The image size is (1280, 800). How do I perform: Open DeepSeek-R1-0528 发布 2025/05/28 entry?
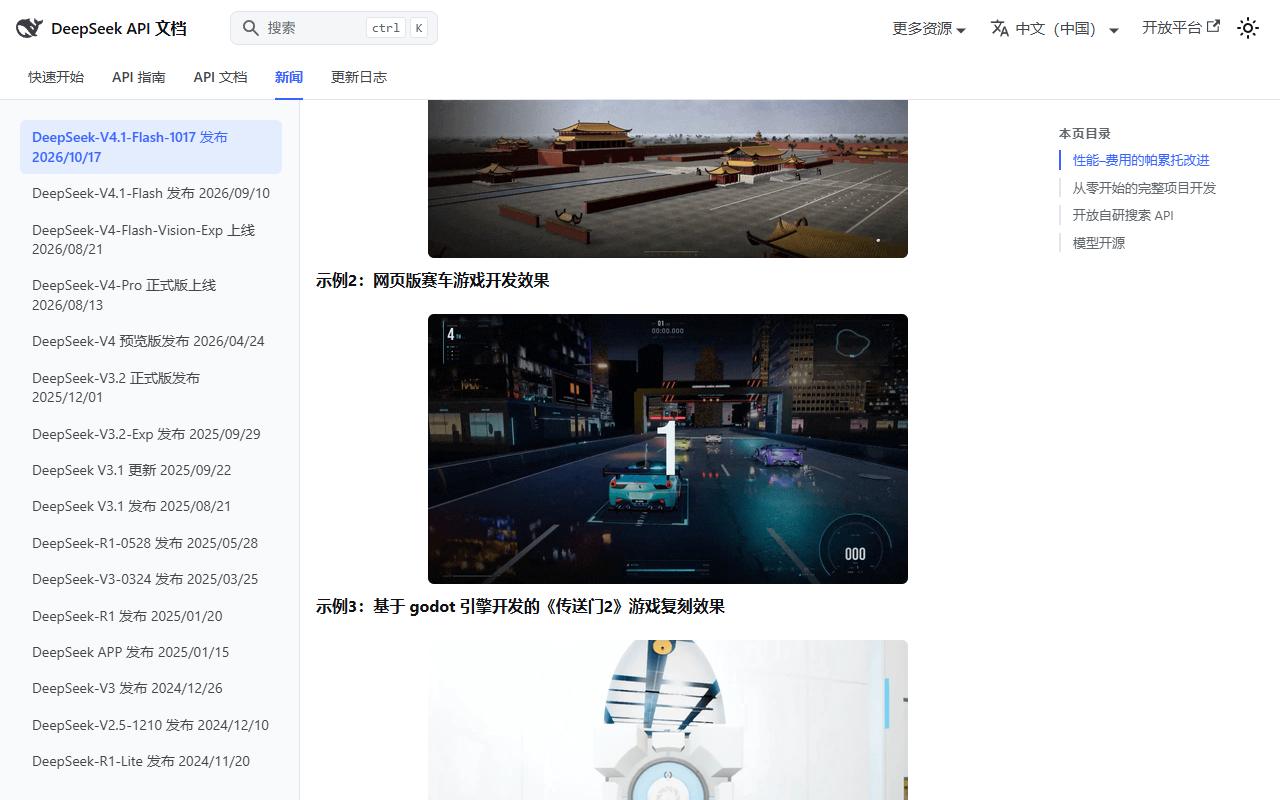point(151,543)
